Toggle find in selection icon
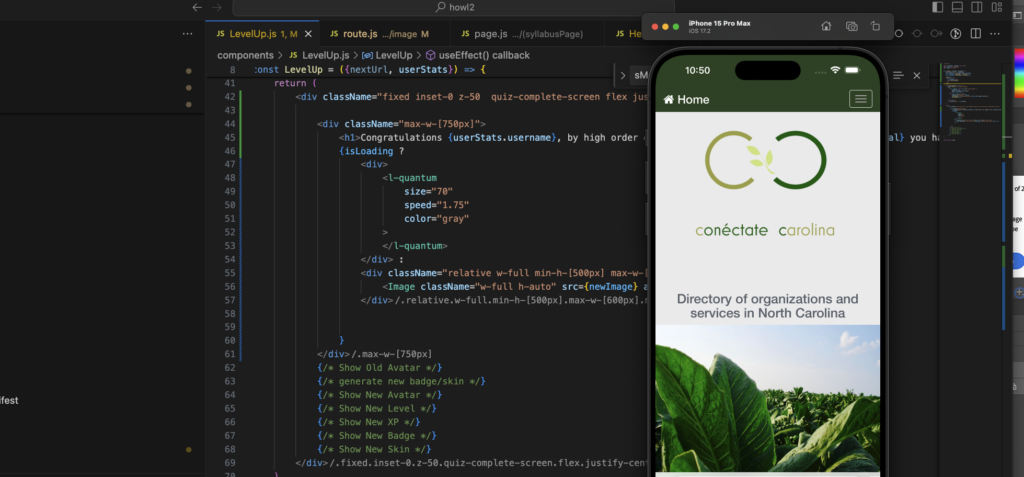 [898, 76]
